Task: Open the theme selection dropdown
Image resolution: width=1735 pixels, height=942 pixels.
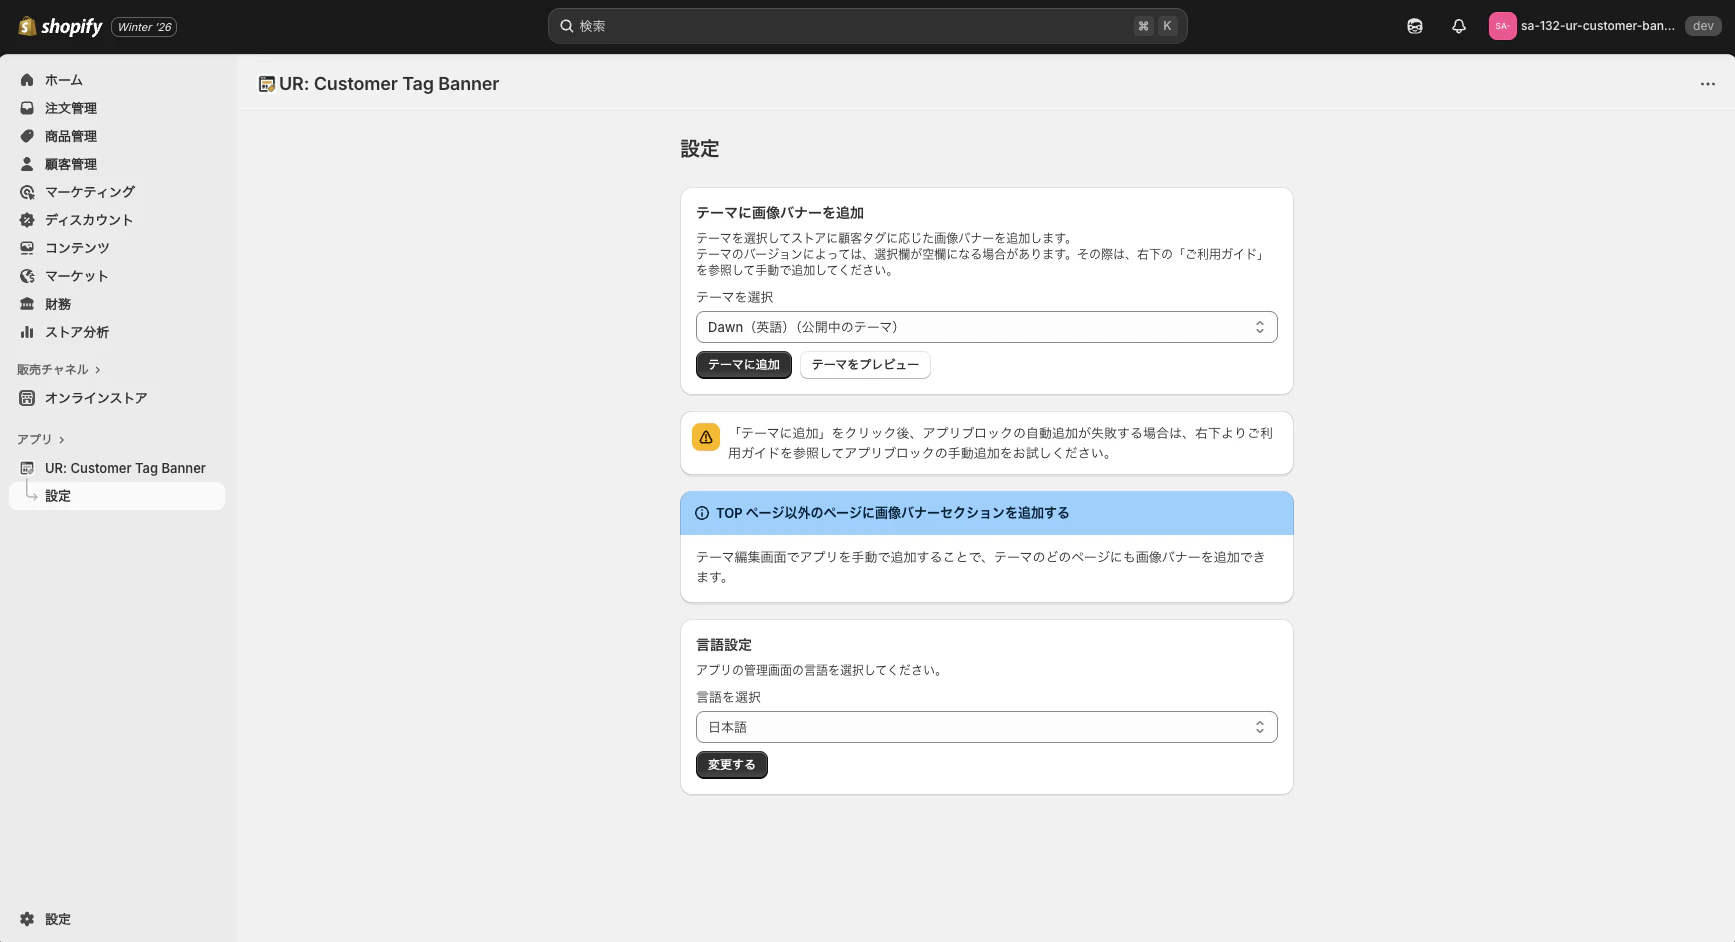Action: [987, 327]
